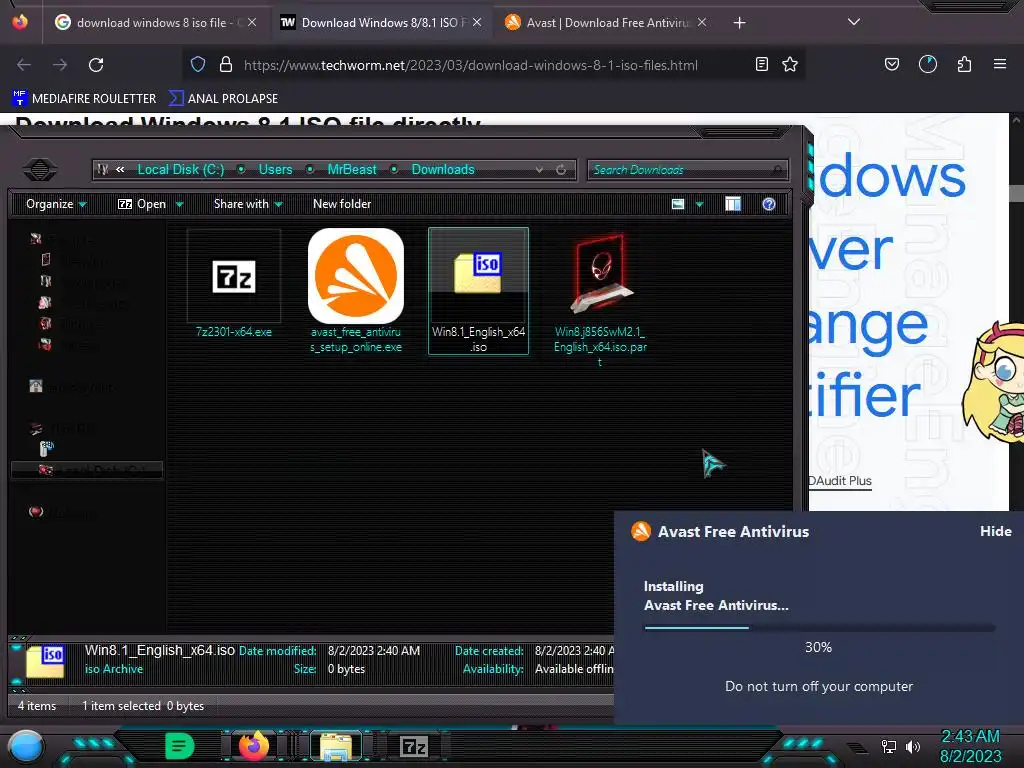The image size is (1024, 768).
Task: Click Open in the Explorer toolbar
Action: (142, 204)
